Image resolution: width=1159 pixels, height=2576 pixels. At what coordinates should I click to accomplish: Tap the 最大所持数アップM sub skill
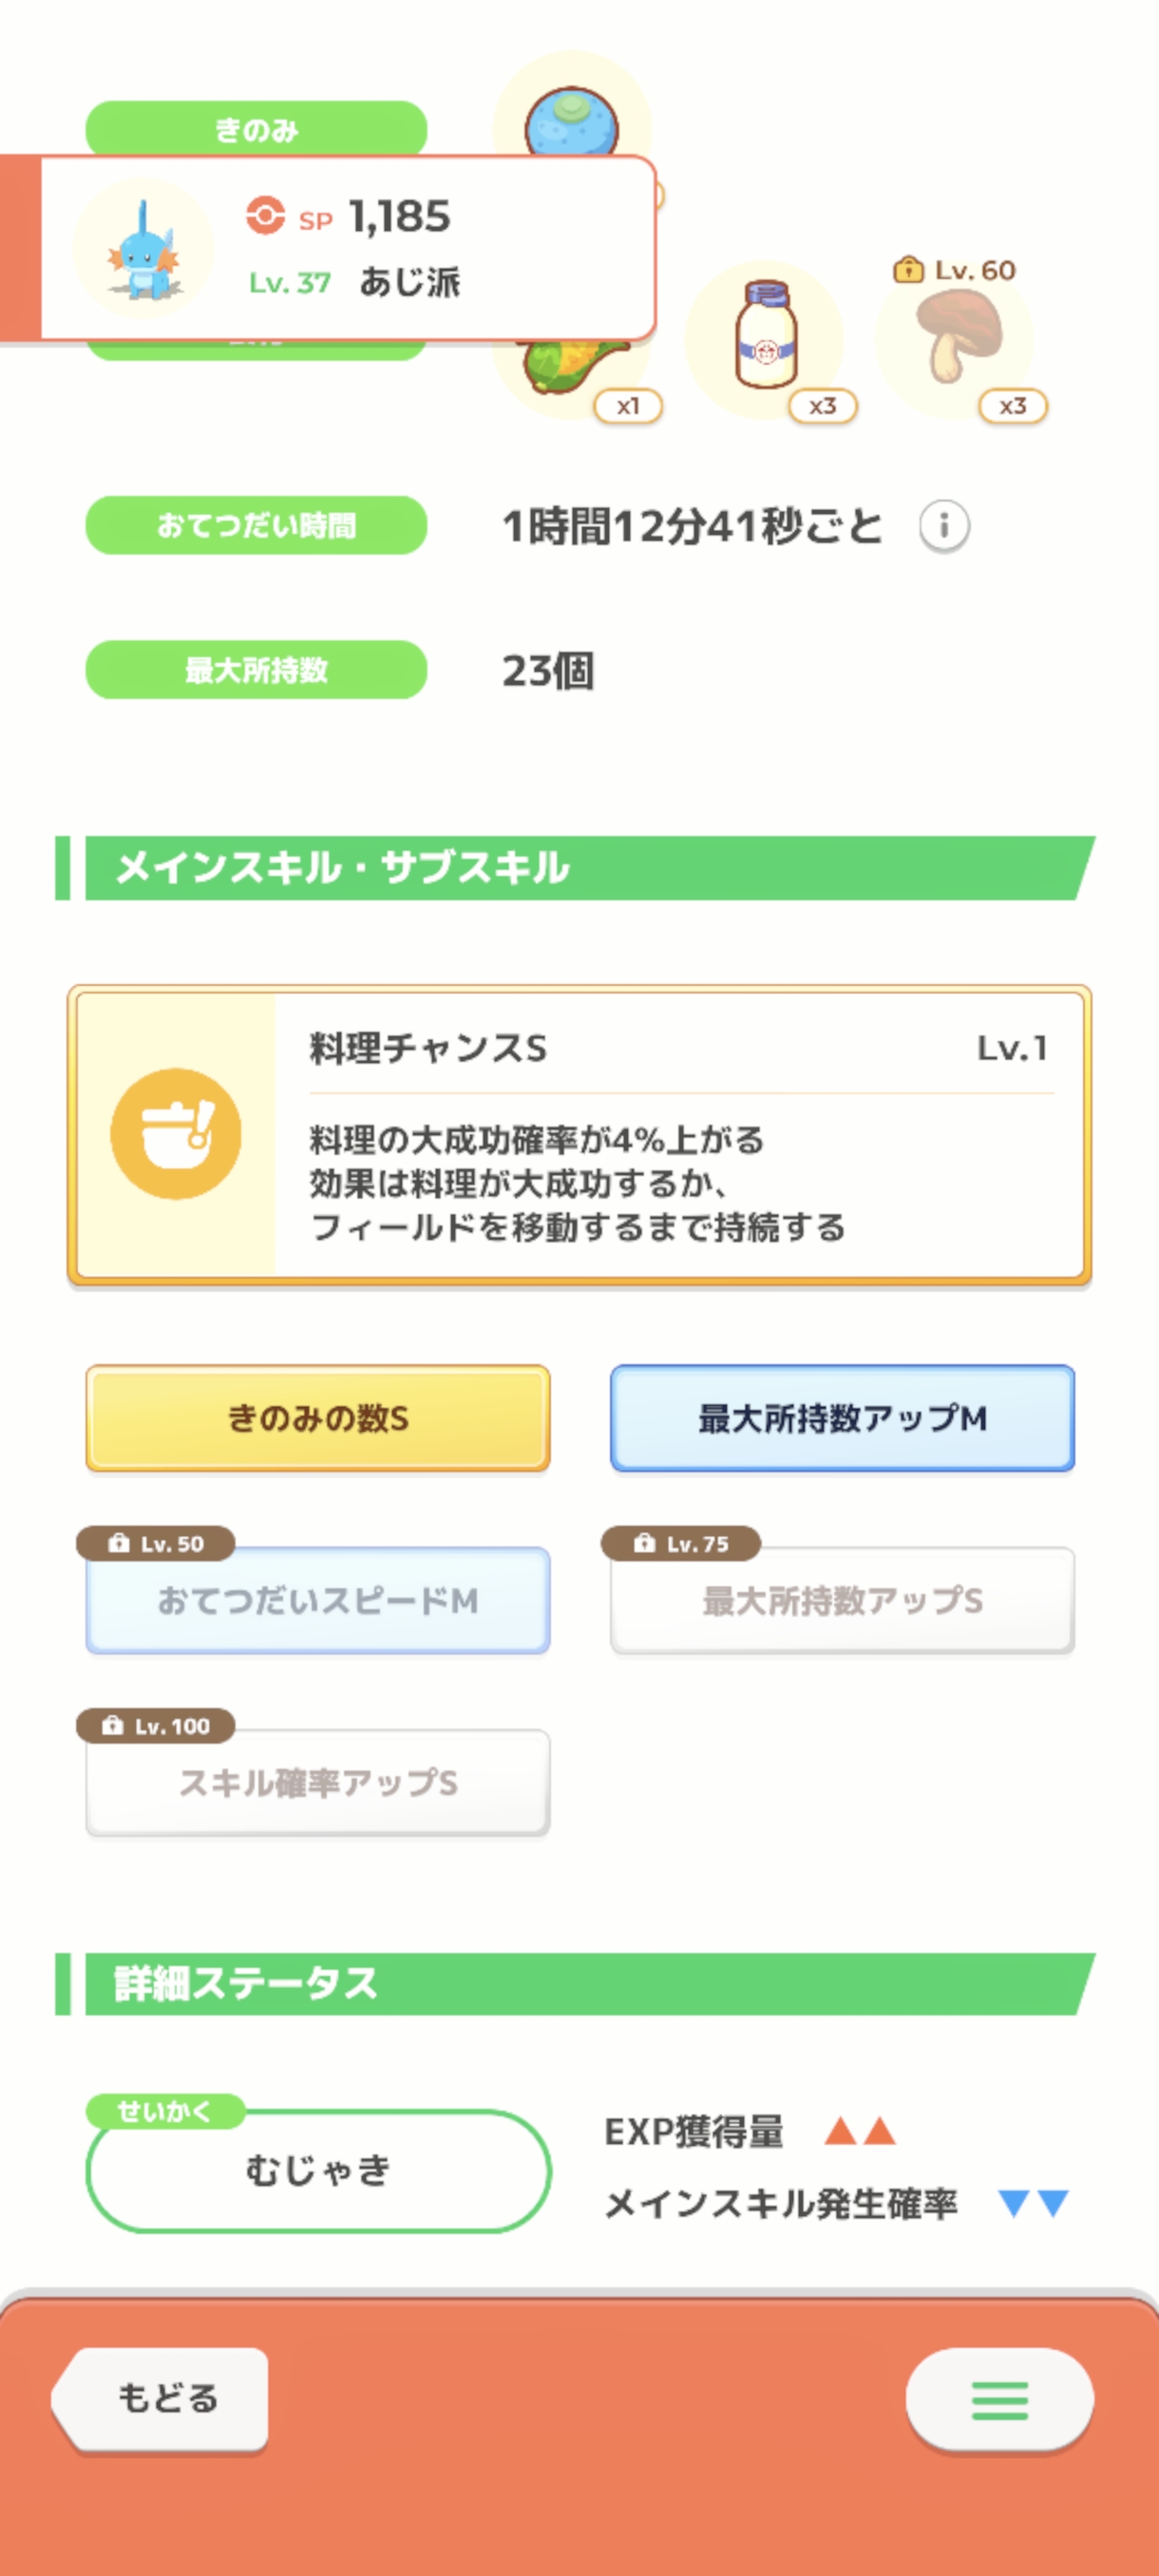point(842,1418)
